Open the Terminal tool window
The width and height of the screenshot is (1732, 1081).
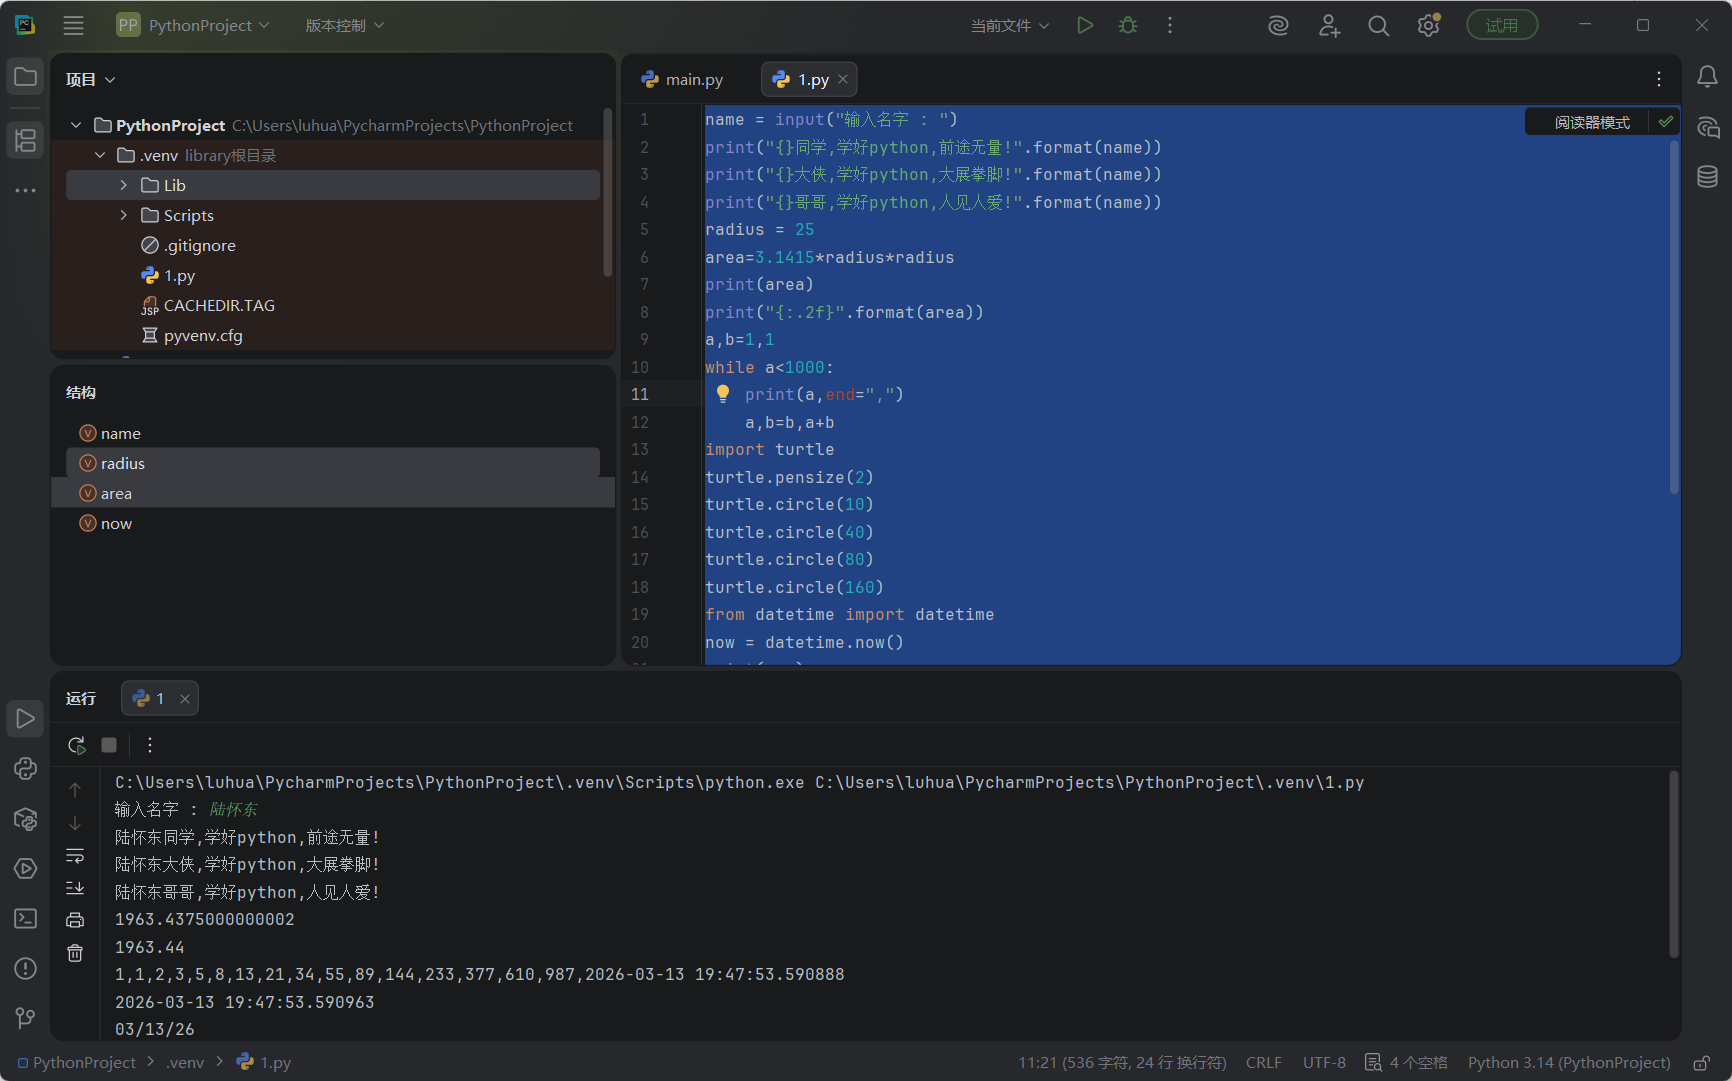click(25, 918)
